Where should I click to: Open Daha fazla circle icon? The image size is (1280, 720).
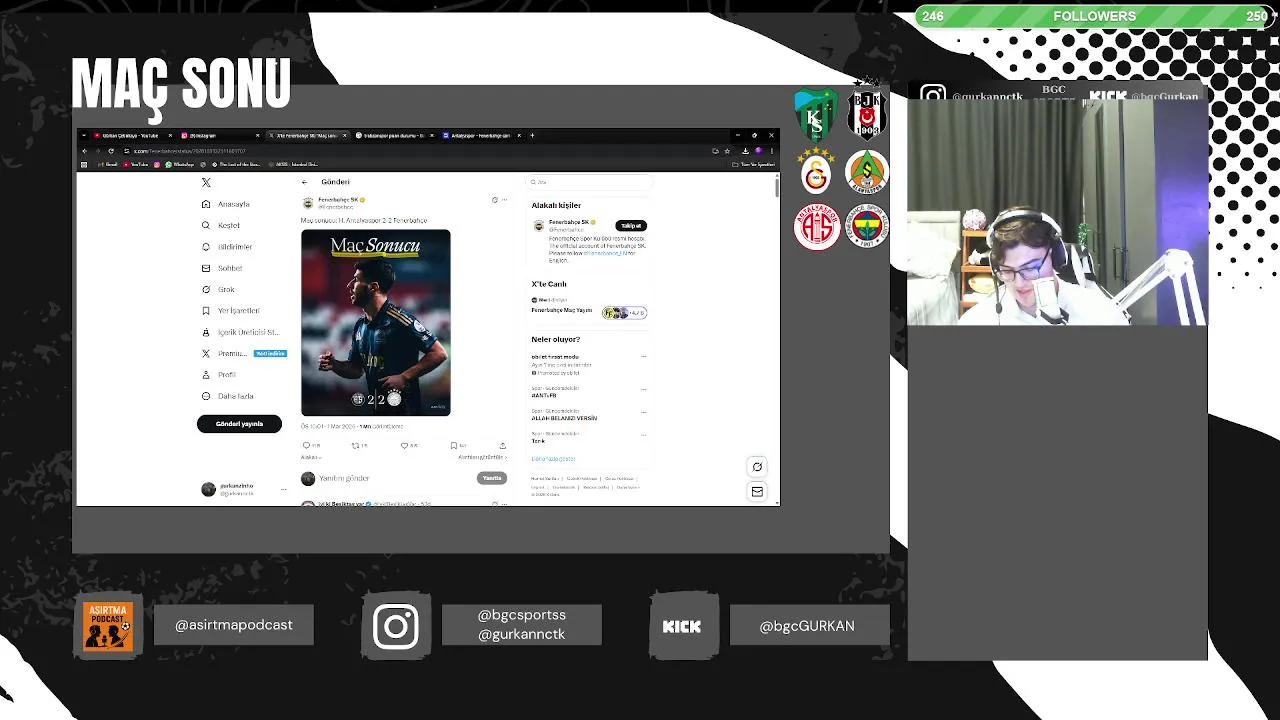click(206, 396)
